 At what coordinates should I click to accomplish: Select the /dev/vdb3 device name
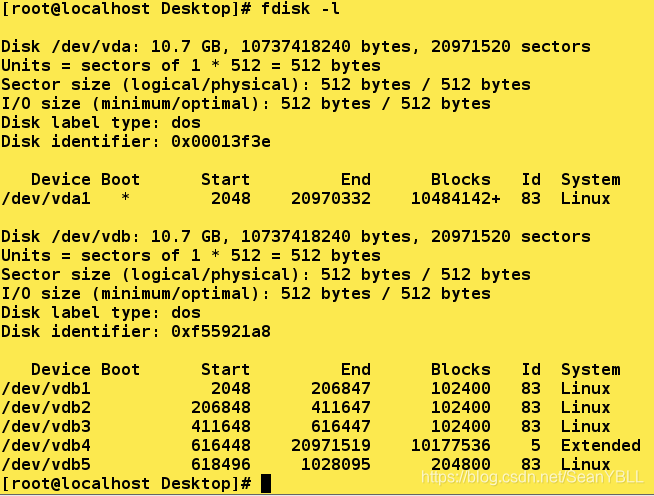45,427
